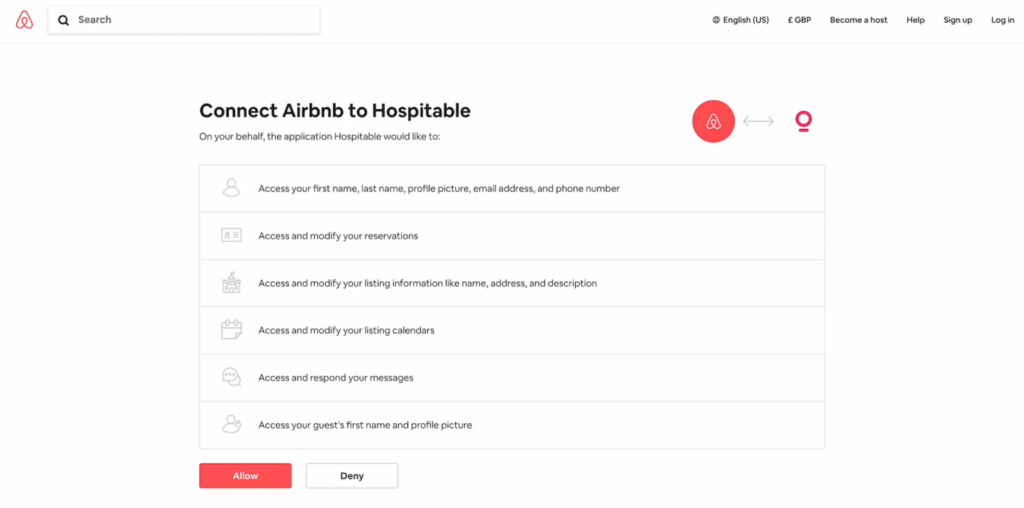Click the pink Hospitable logo icon
Screen dimensions: 1024x508
(803, 121)
